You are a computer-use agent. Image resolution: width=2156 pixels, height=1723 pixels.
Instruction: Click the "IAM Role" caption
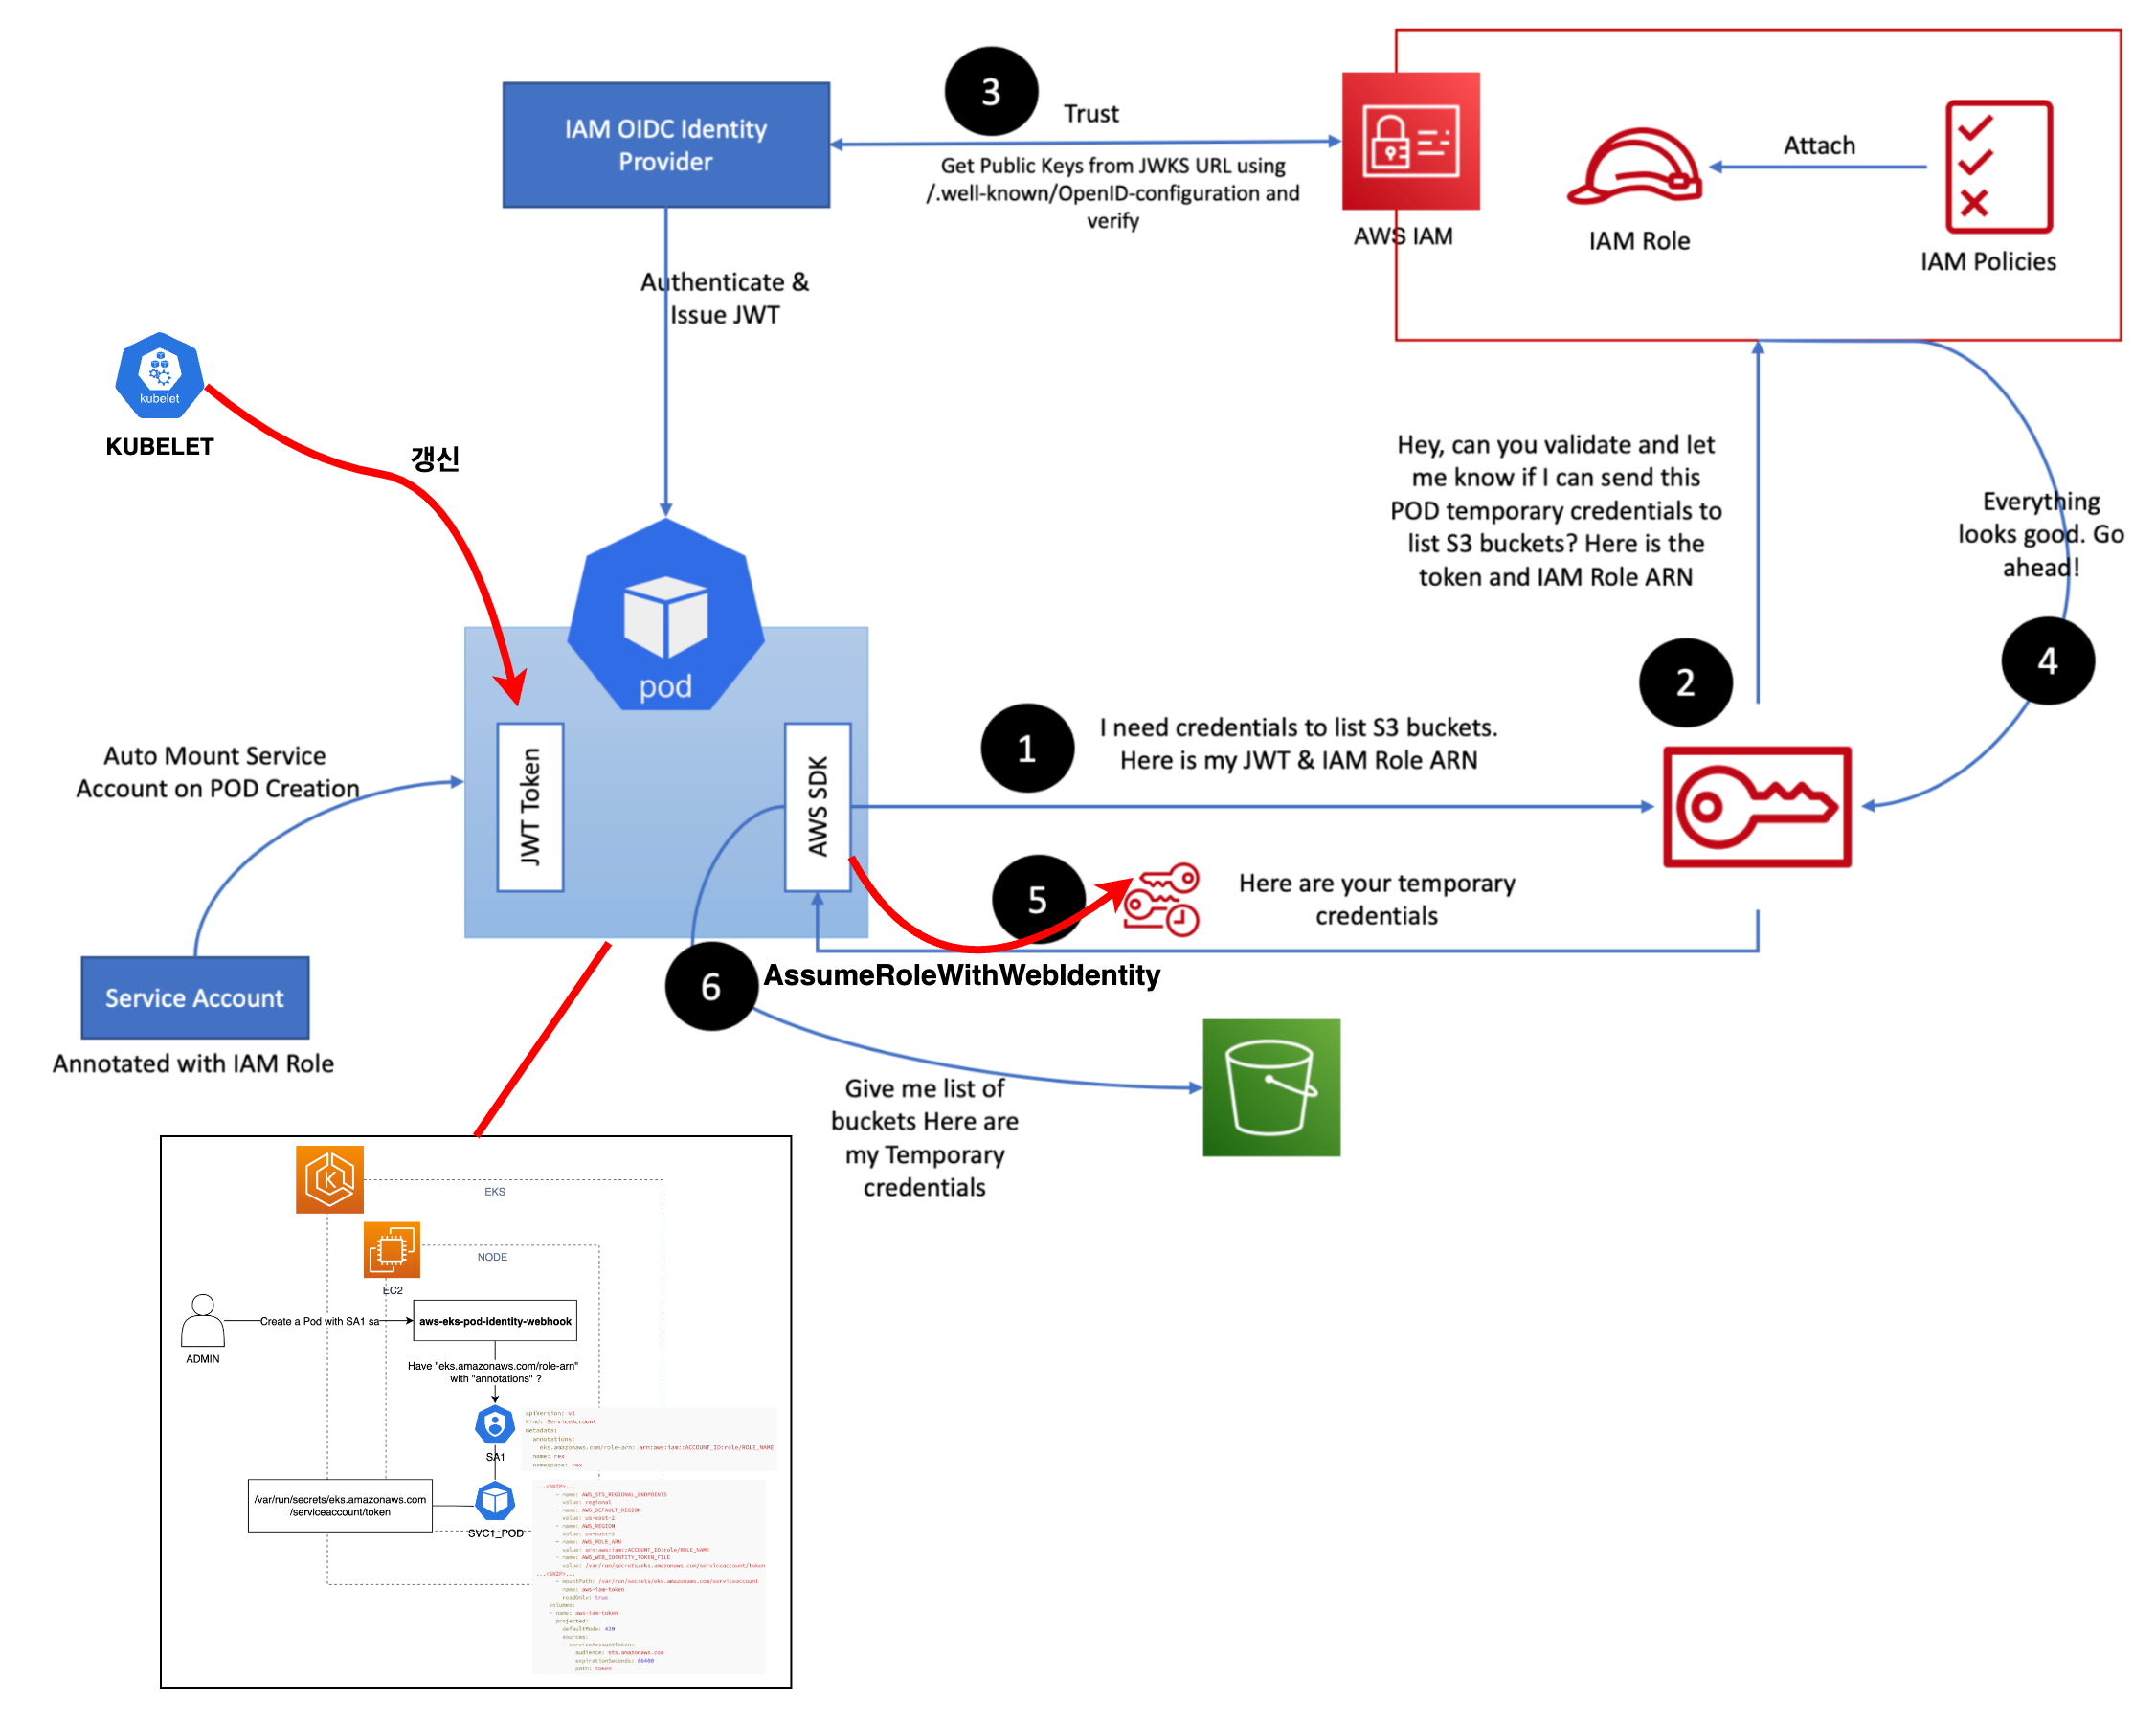(x=1639, y=240)
